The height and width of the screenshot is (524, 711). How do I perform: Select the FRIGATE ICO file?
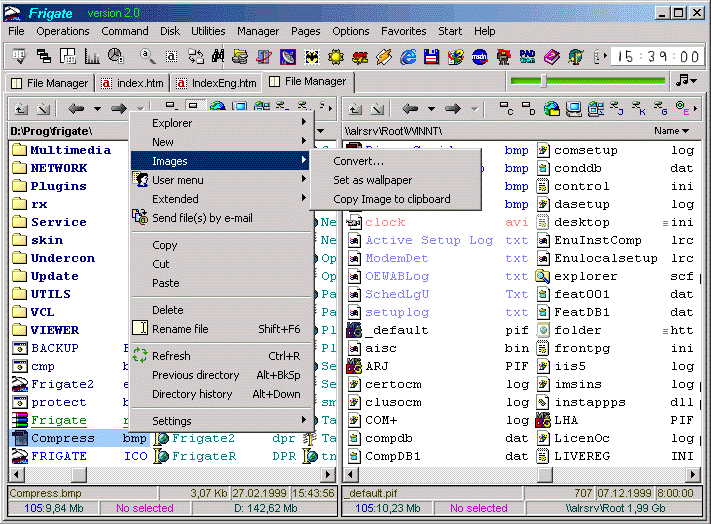tap(80, 456)
